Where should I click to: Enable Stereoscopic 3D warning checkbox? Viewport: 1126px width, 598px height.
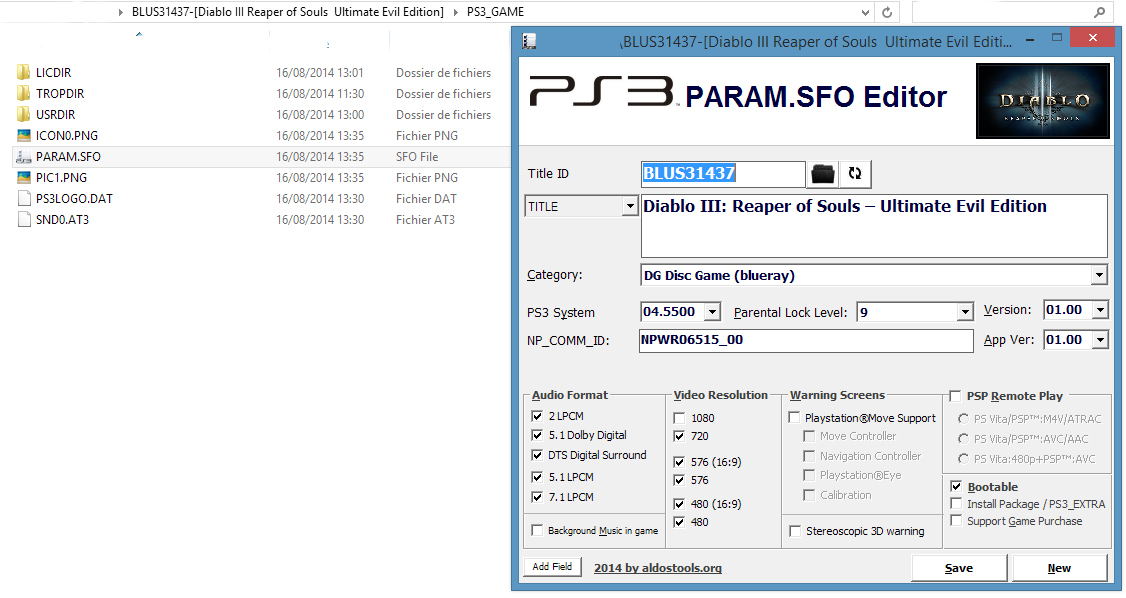coord(796,531)
